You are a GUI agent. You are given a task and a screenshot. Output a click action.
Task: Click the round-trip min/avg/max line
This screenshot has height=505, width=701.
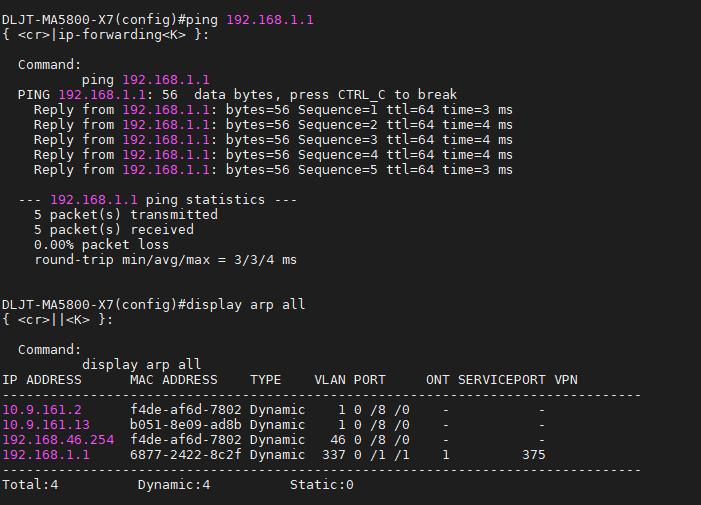point(165,260)
